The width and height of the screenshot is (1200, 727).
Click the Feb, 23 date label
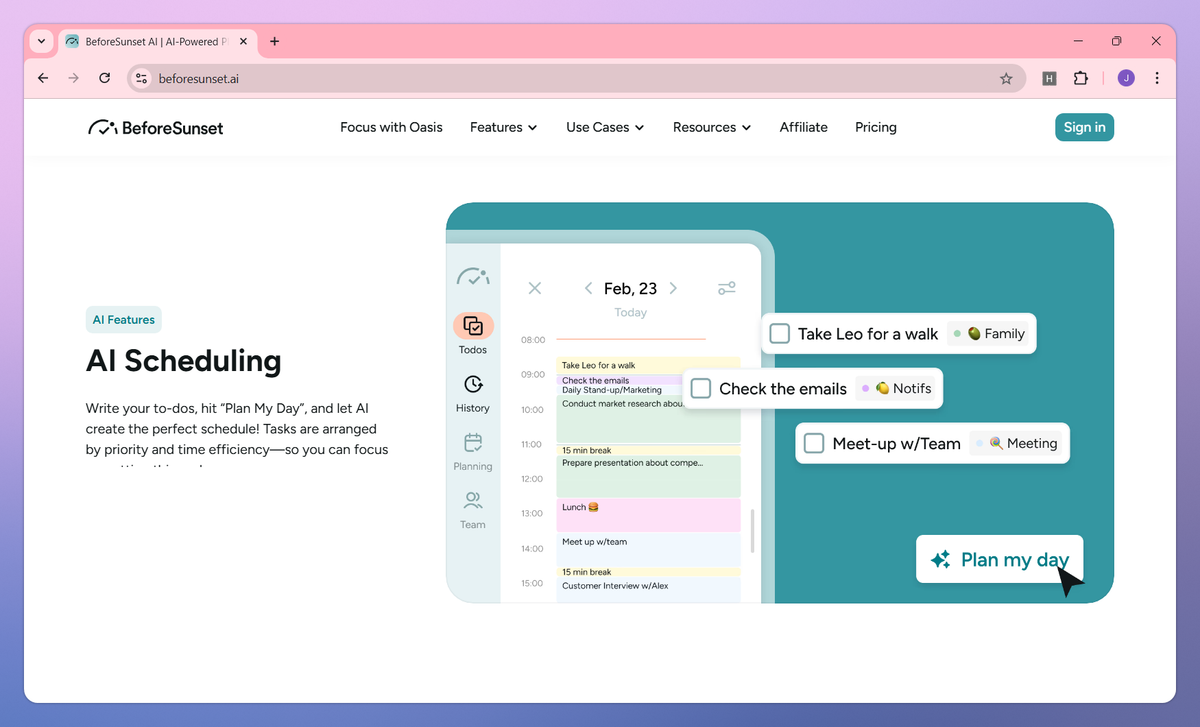coord(631,288)
